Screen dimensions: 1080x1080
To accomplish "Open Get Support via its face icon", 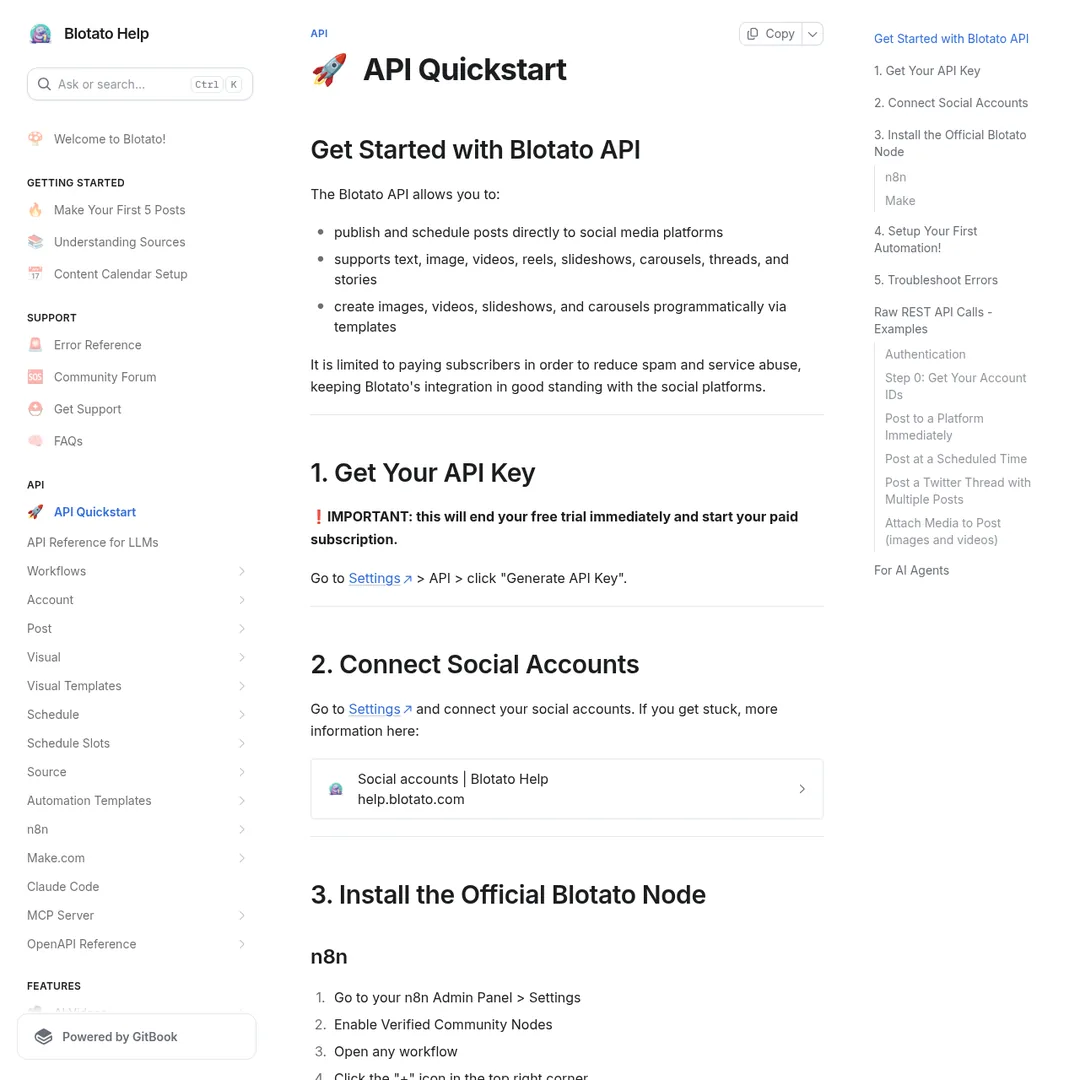I will point(35,408).
